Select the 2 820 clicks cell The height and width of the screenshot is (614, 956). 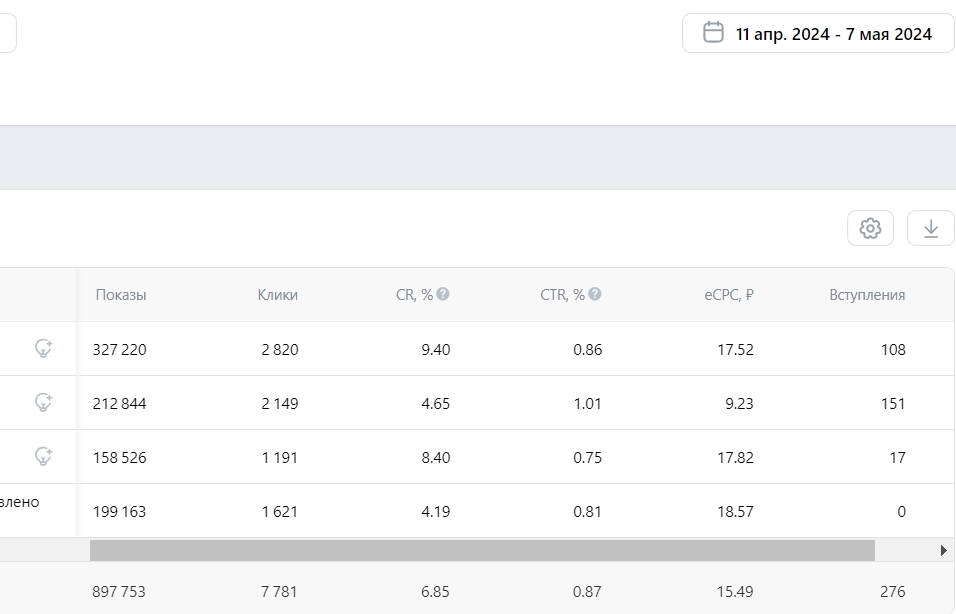(279, 350)
